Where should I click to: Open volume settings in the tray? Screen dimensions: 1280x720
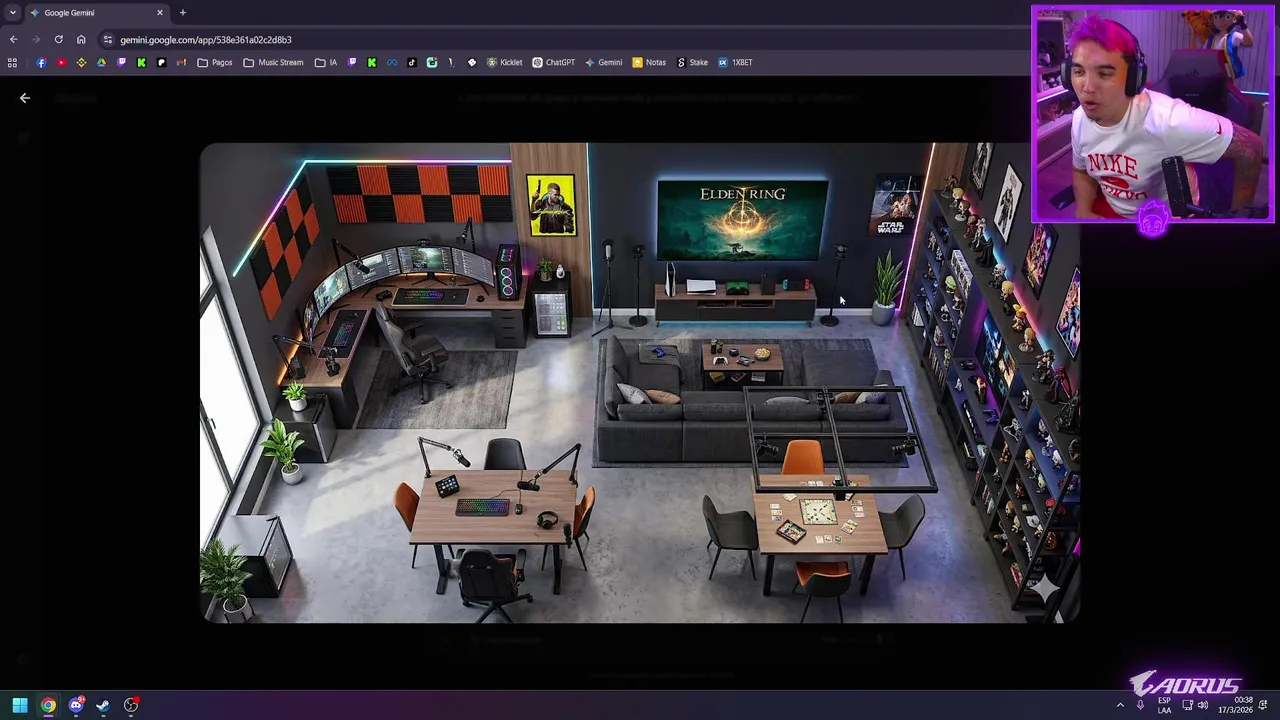pyautogui.click(x=1203, y=705)
